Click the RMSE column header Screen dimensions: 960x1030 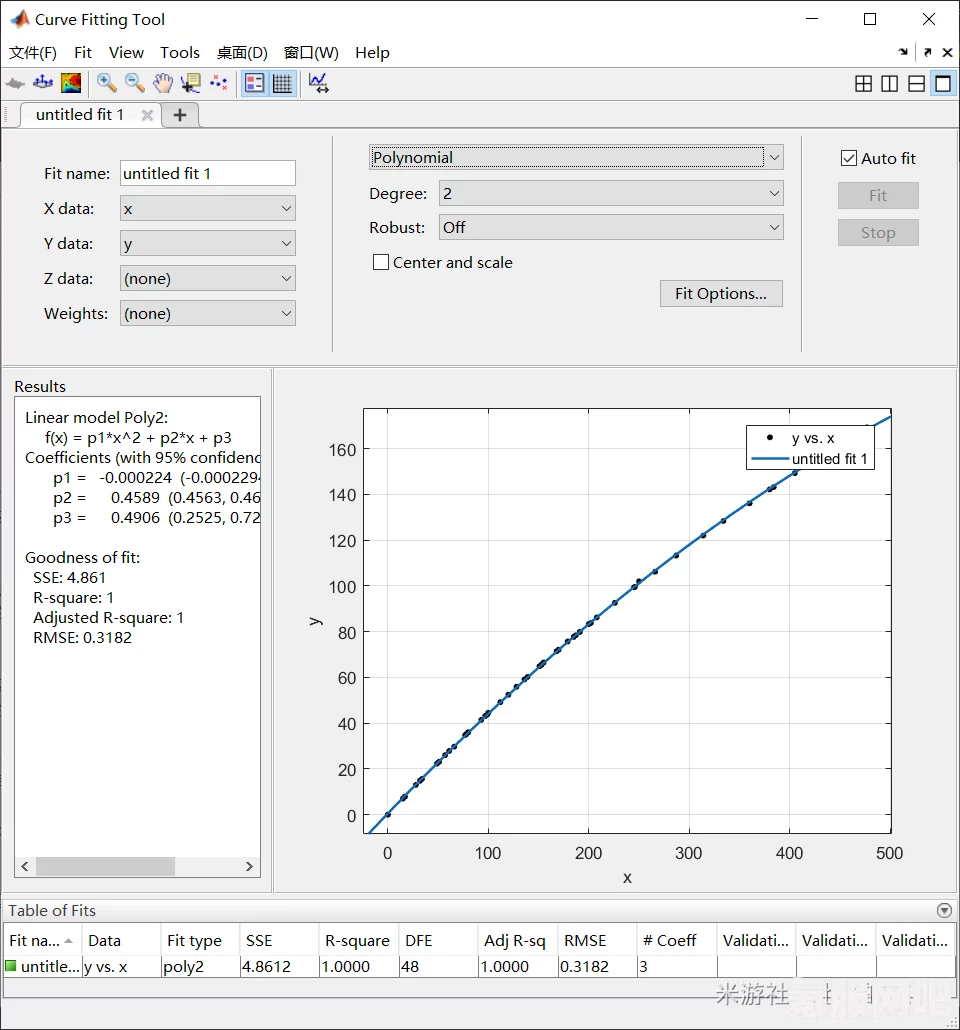tap(597, 941)
